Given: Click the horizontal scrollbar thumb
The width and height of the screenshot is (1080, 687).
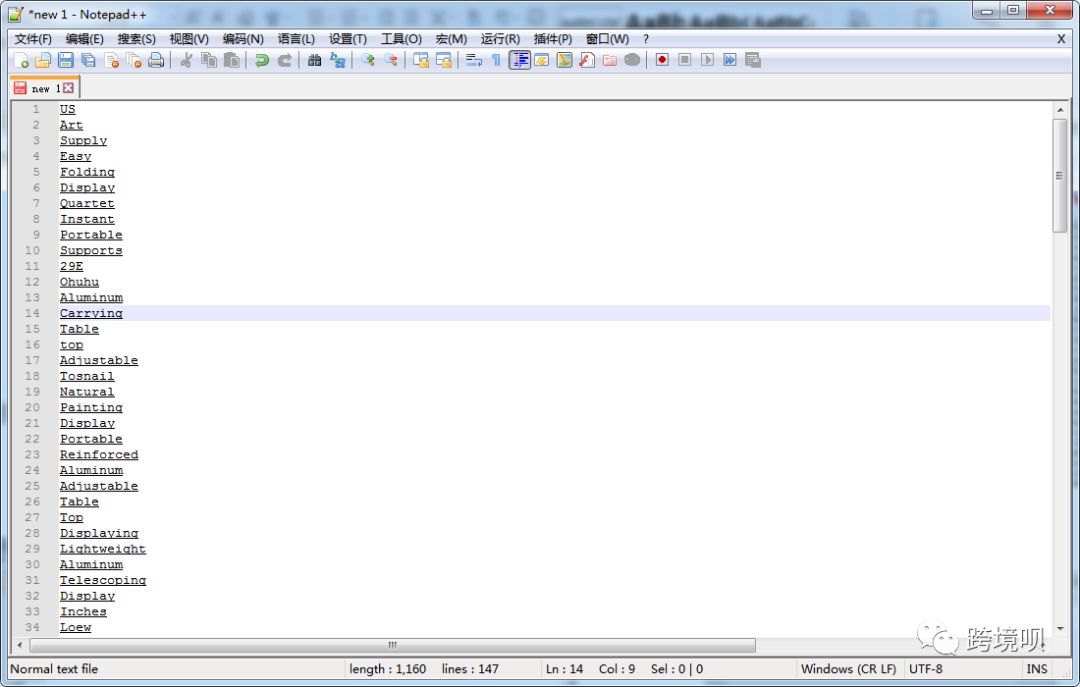Looking at the screenshot, I should click(x=393, y=645).
